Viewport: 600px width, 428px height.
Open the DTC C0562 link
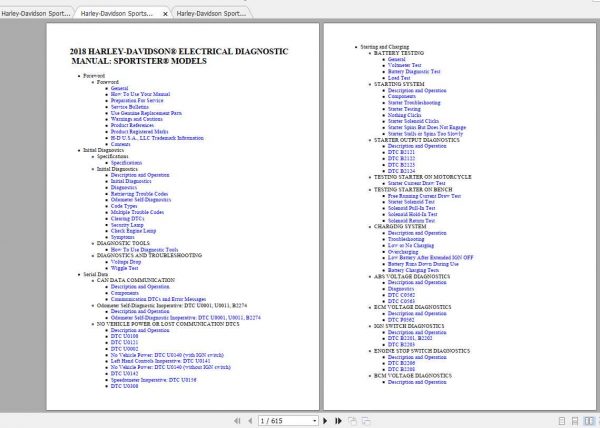401,295
